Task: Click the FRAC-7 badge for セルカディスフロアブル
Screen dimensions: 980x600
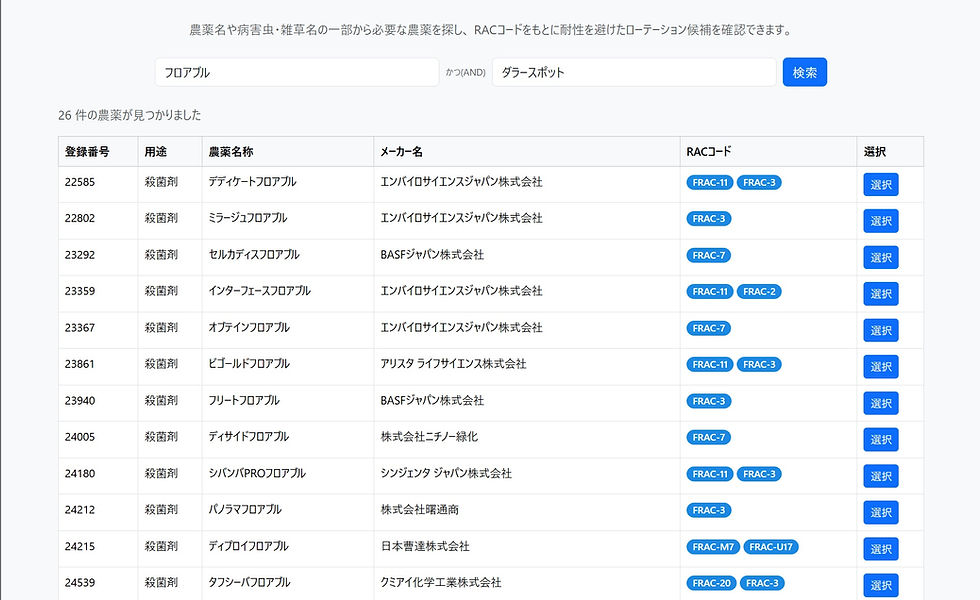Action: tap(708, 254)
